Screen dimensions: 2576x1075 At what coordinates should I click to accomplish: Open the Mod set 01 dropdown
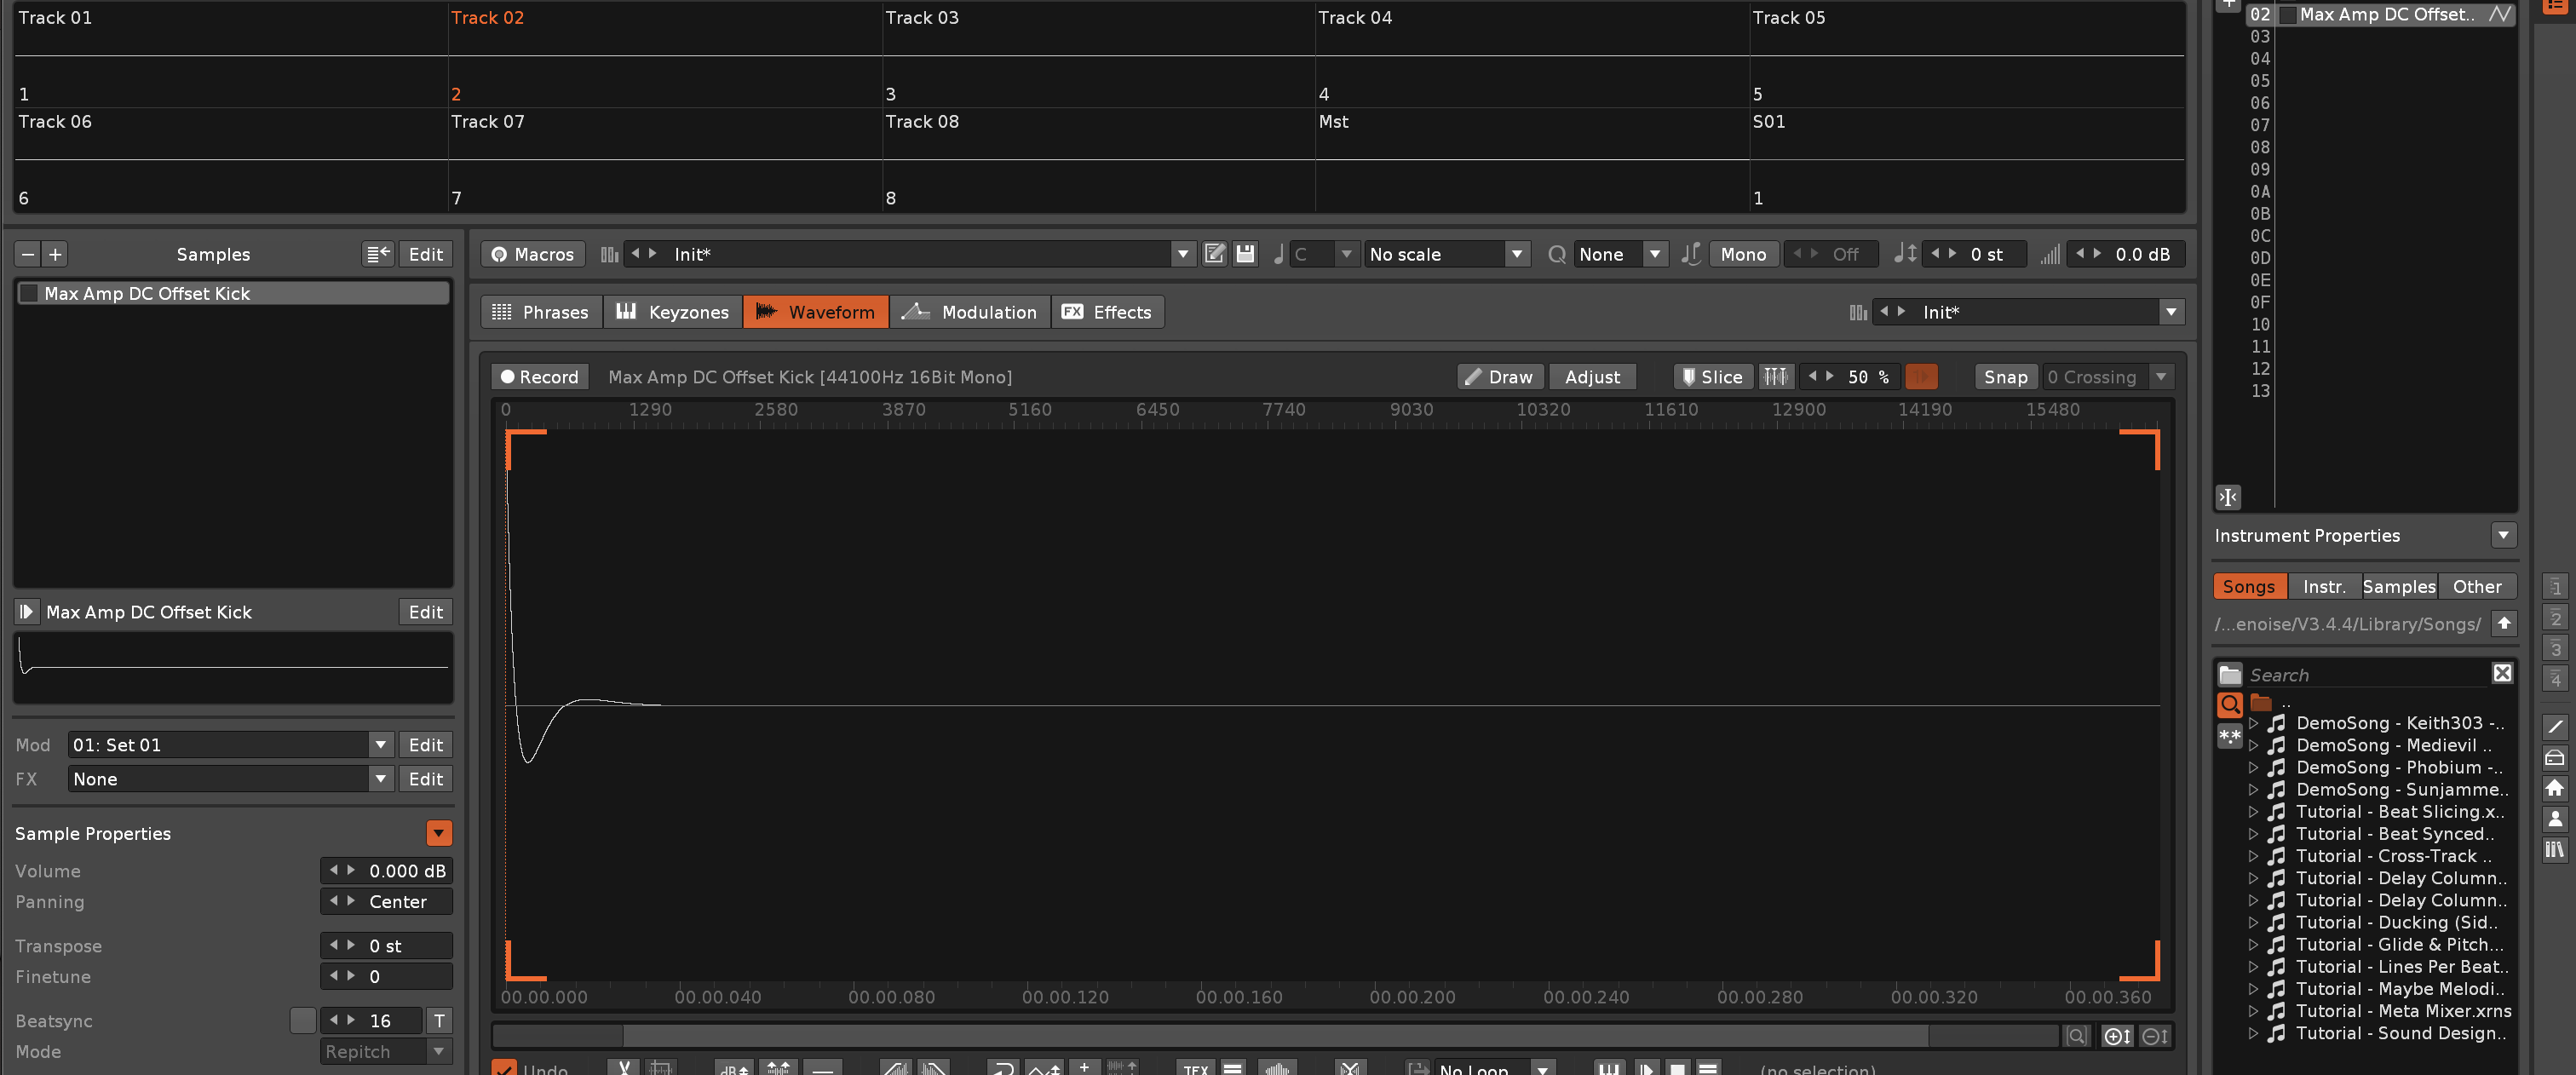pyautogui.click(x=380, y=745)
